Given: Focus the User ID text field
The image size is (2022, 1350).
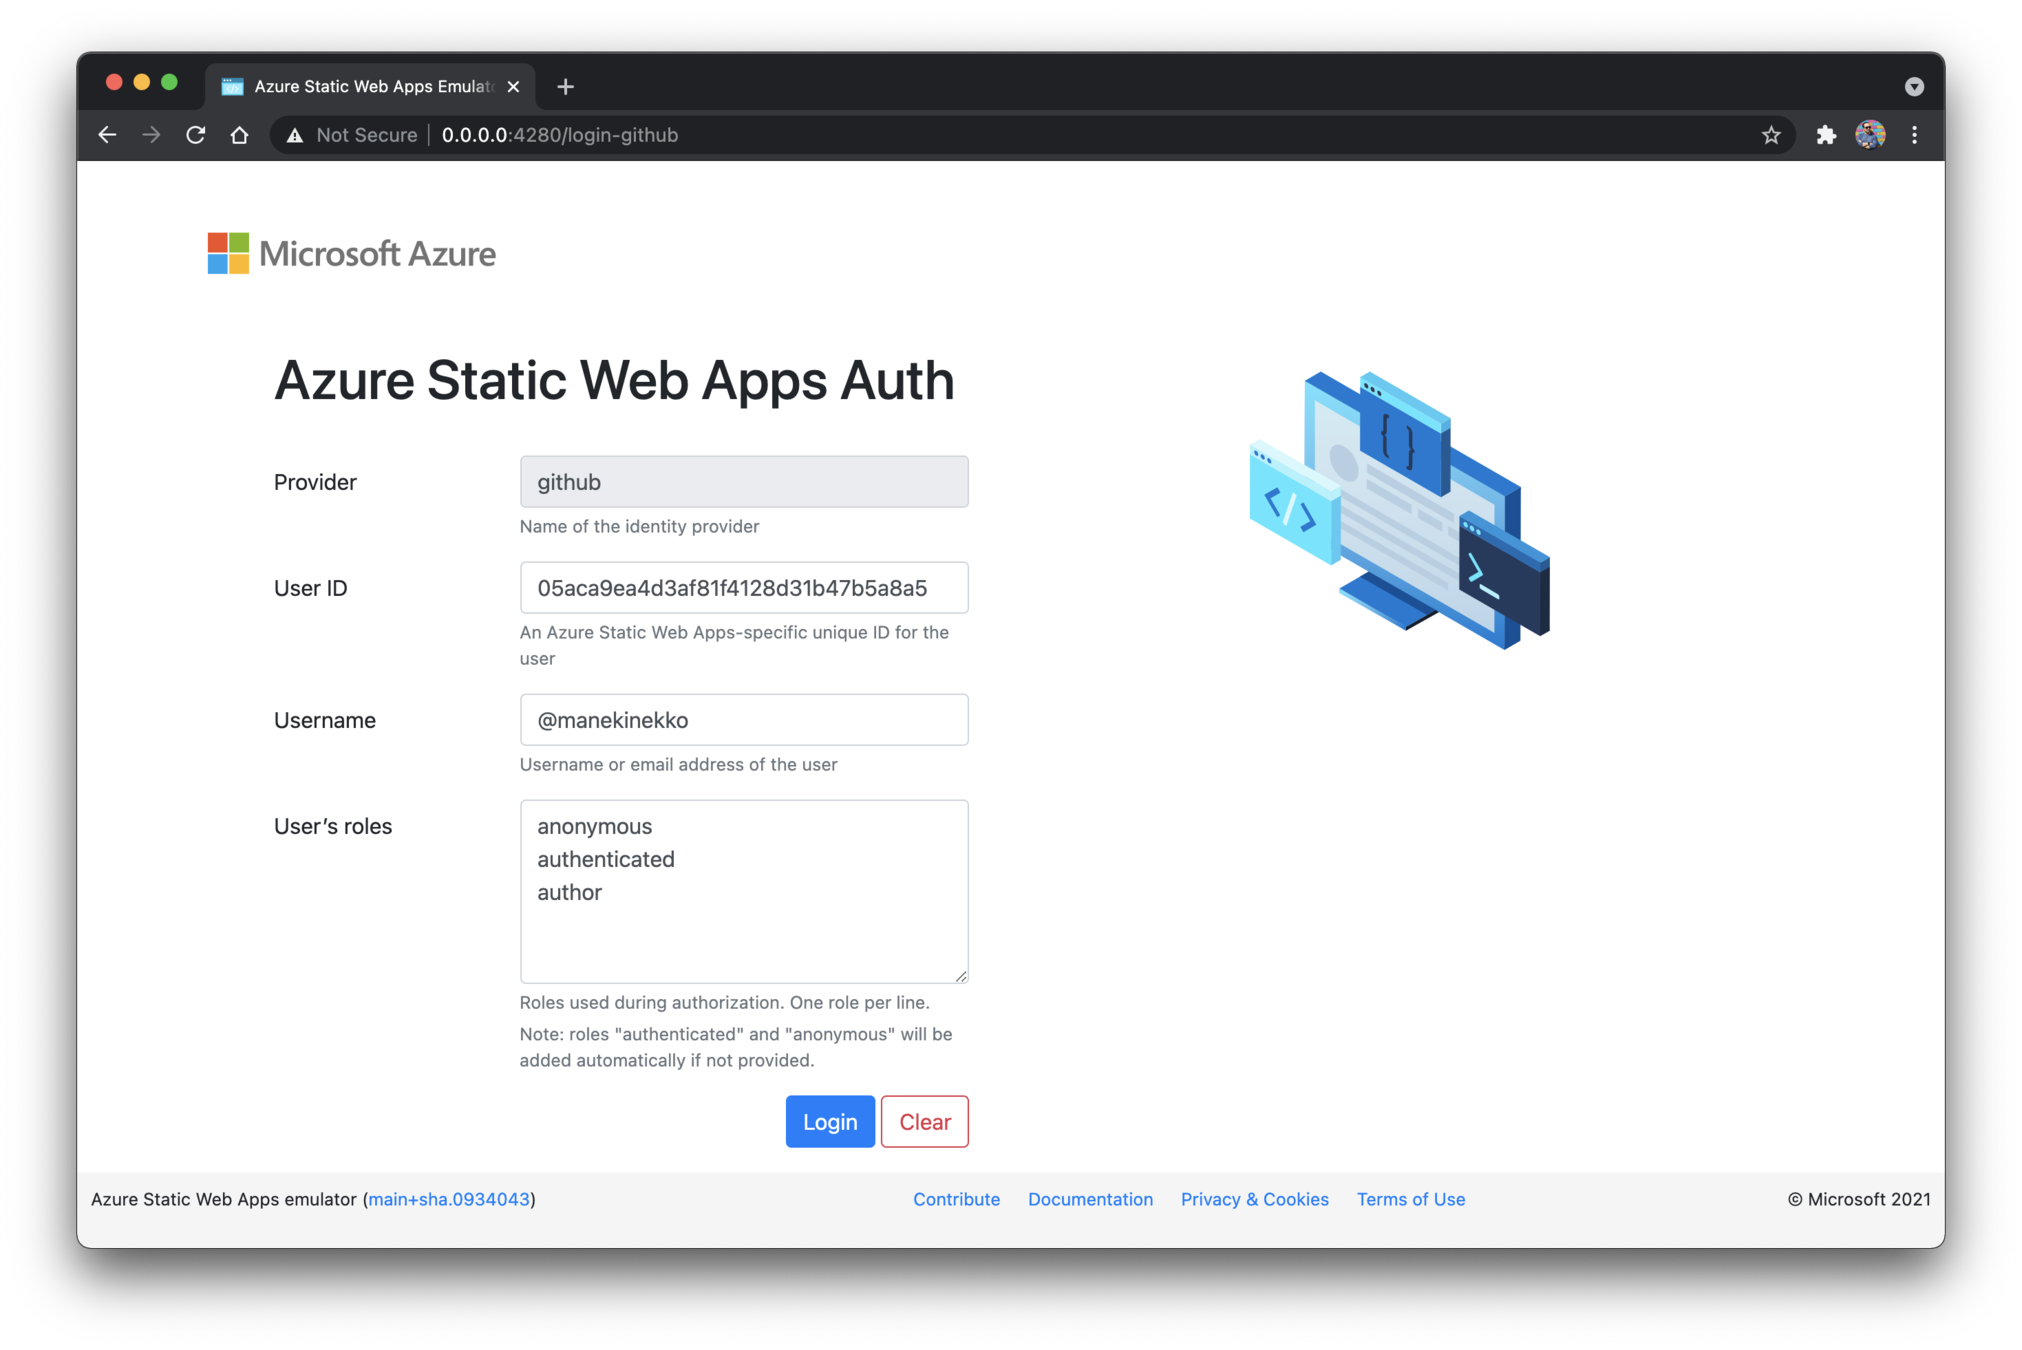Looking at the screenshot, I should pos(743,588).
